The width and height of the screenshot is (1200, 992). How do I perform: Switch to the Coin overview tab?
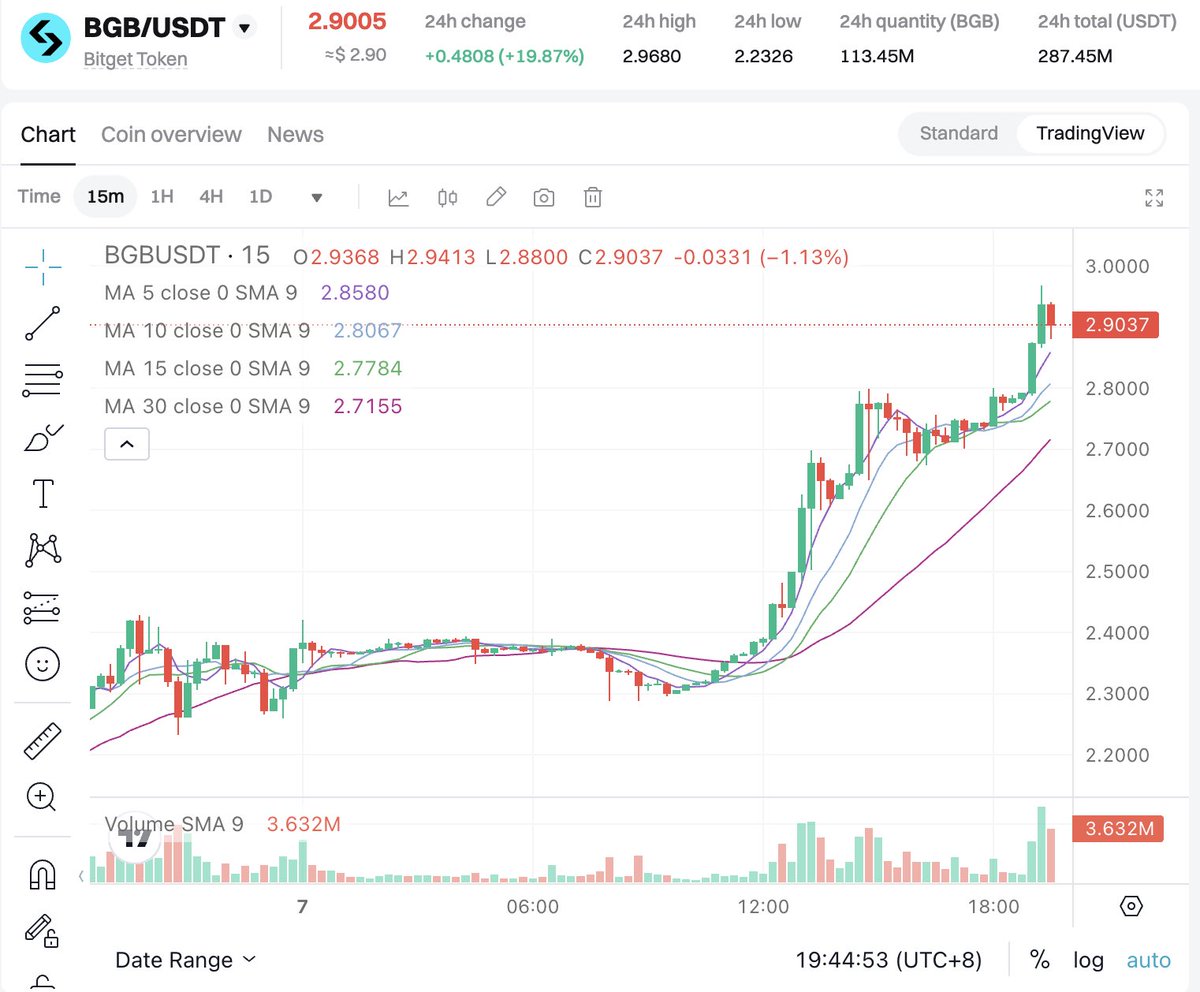(171, 134)
